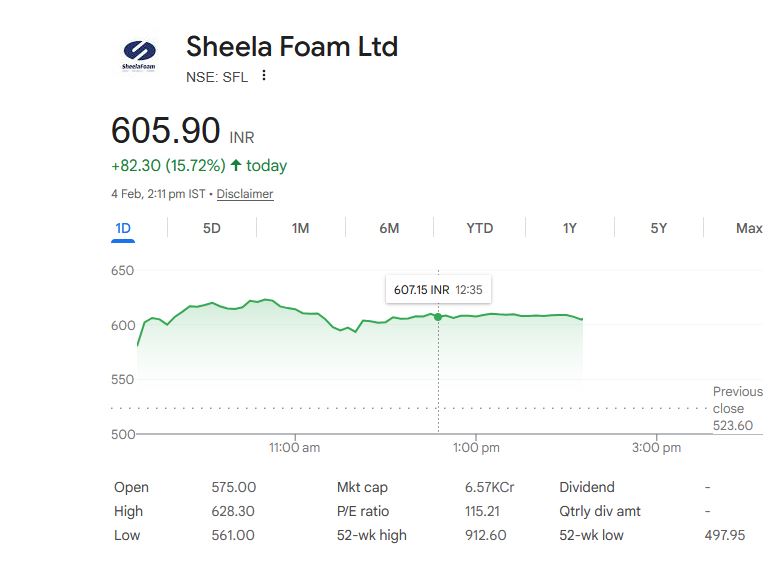This screenshot has height=583, width=778.
Task: Select the Max time range tab
Action: coord(749,228)
